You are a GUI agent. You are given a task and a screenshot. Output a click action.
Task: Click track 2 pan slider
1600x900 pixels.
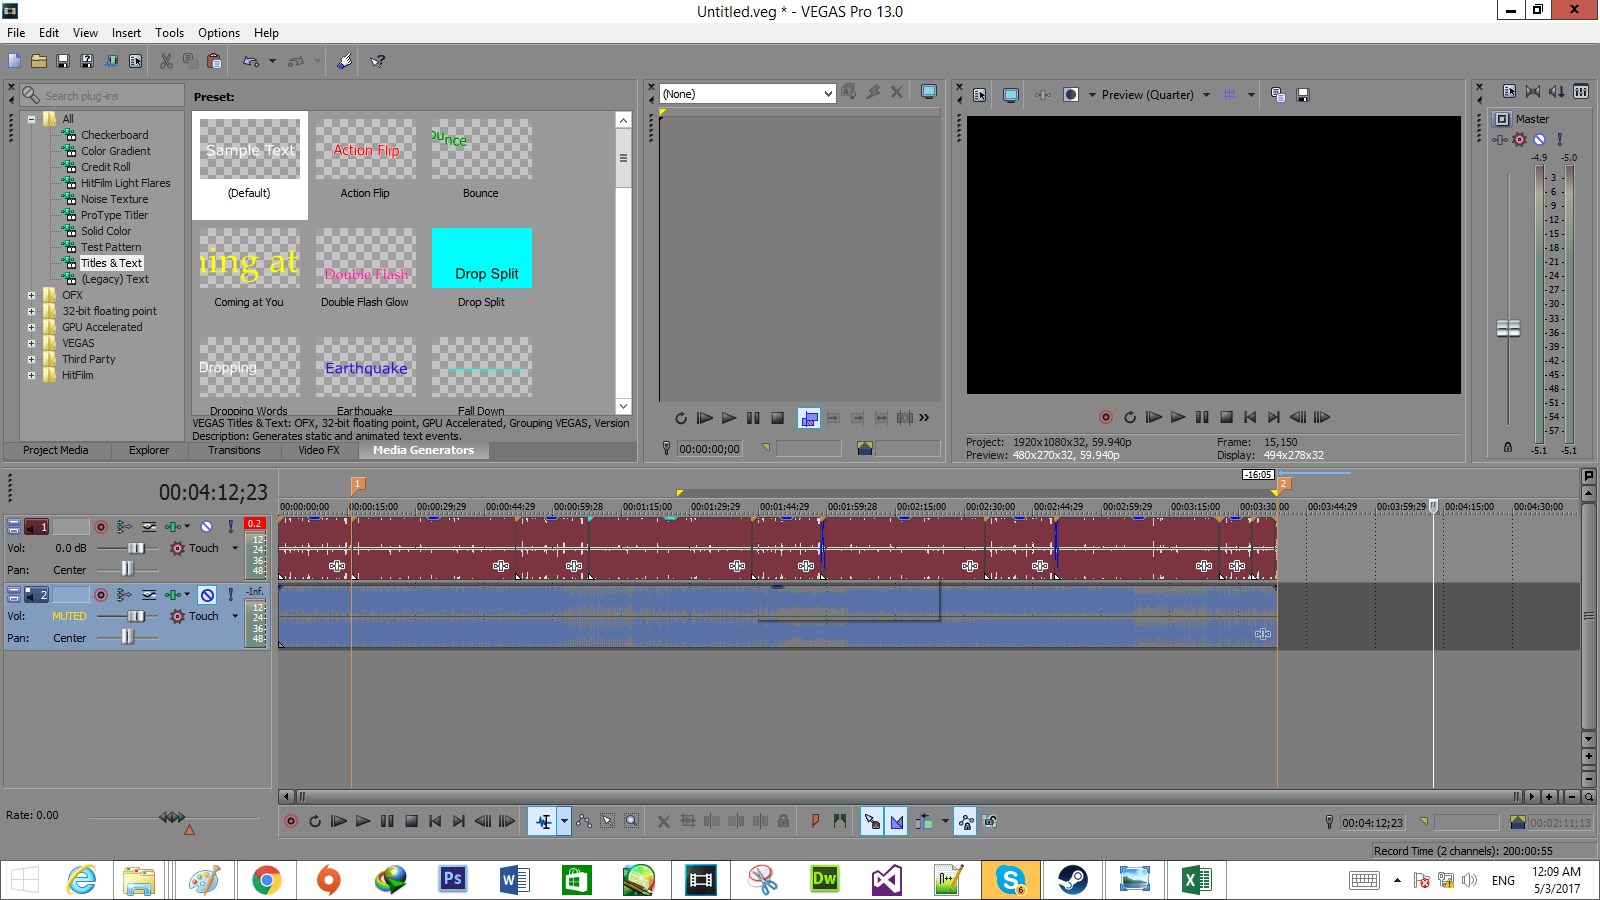tap(127, 637)
